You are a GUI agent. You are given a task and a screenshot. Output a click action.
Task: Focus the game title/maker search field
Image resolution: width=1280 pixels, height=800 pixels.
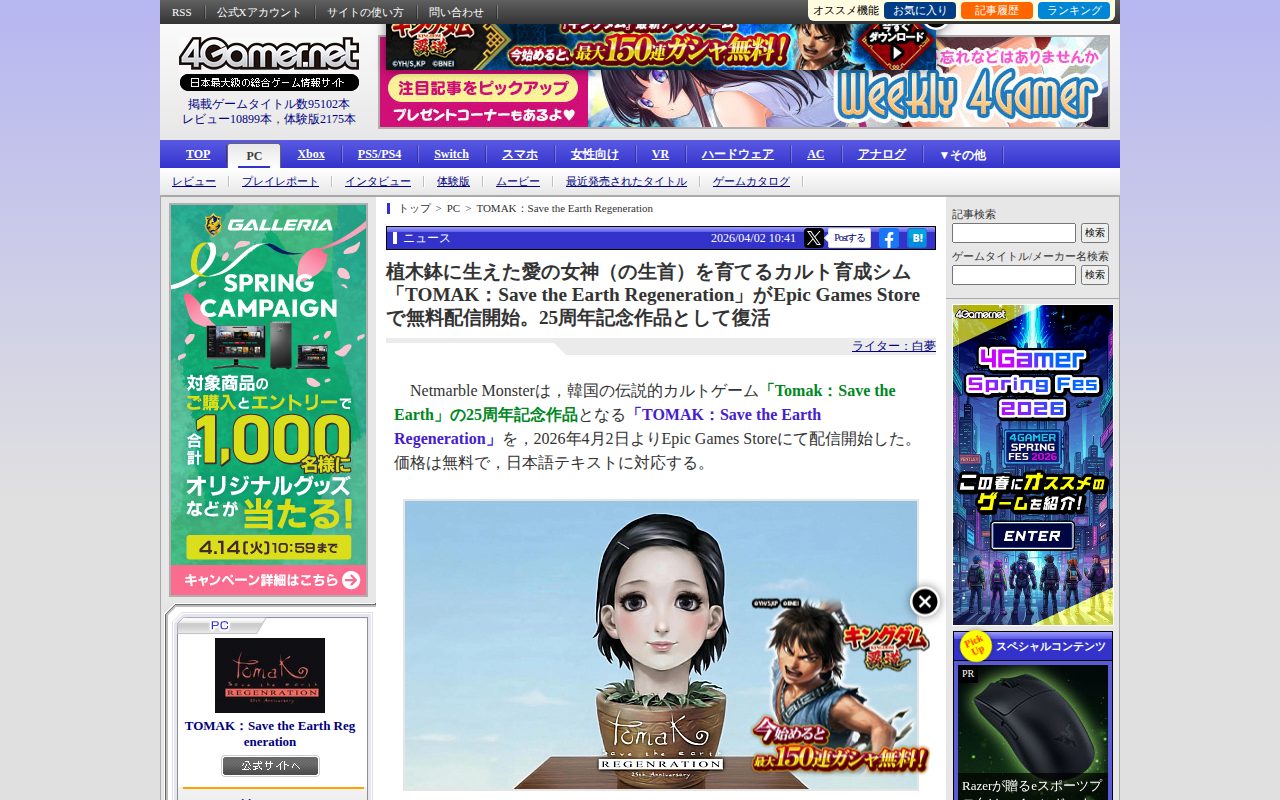coord(1014,275)
